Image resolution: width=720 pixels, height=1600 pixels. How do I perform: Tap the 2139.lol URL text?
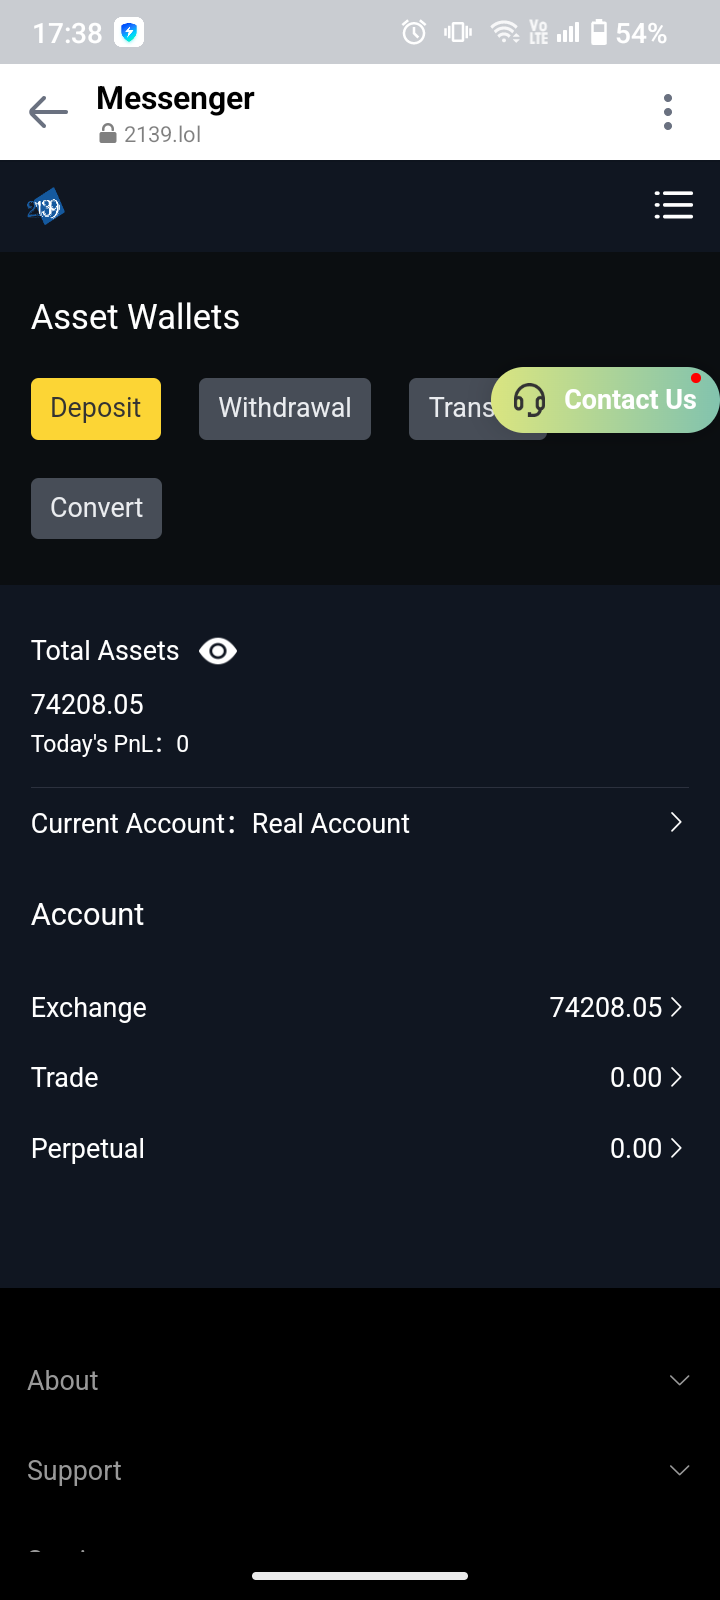point(162,134)
